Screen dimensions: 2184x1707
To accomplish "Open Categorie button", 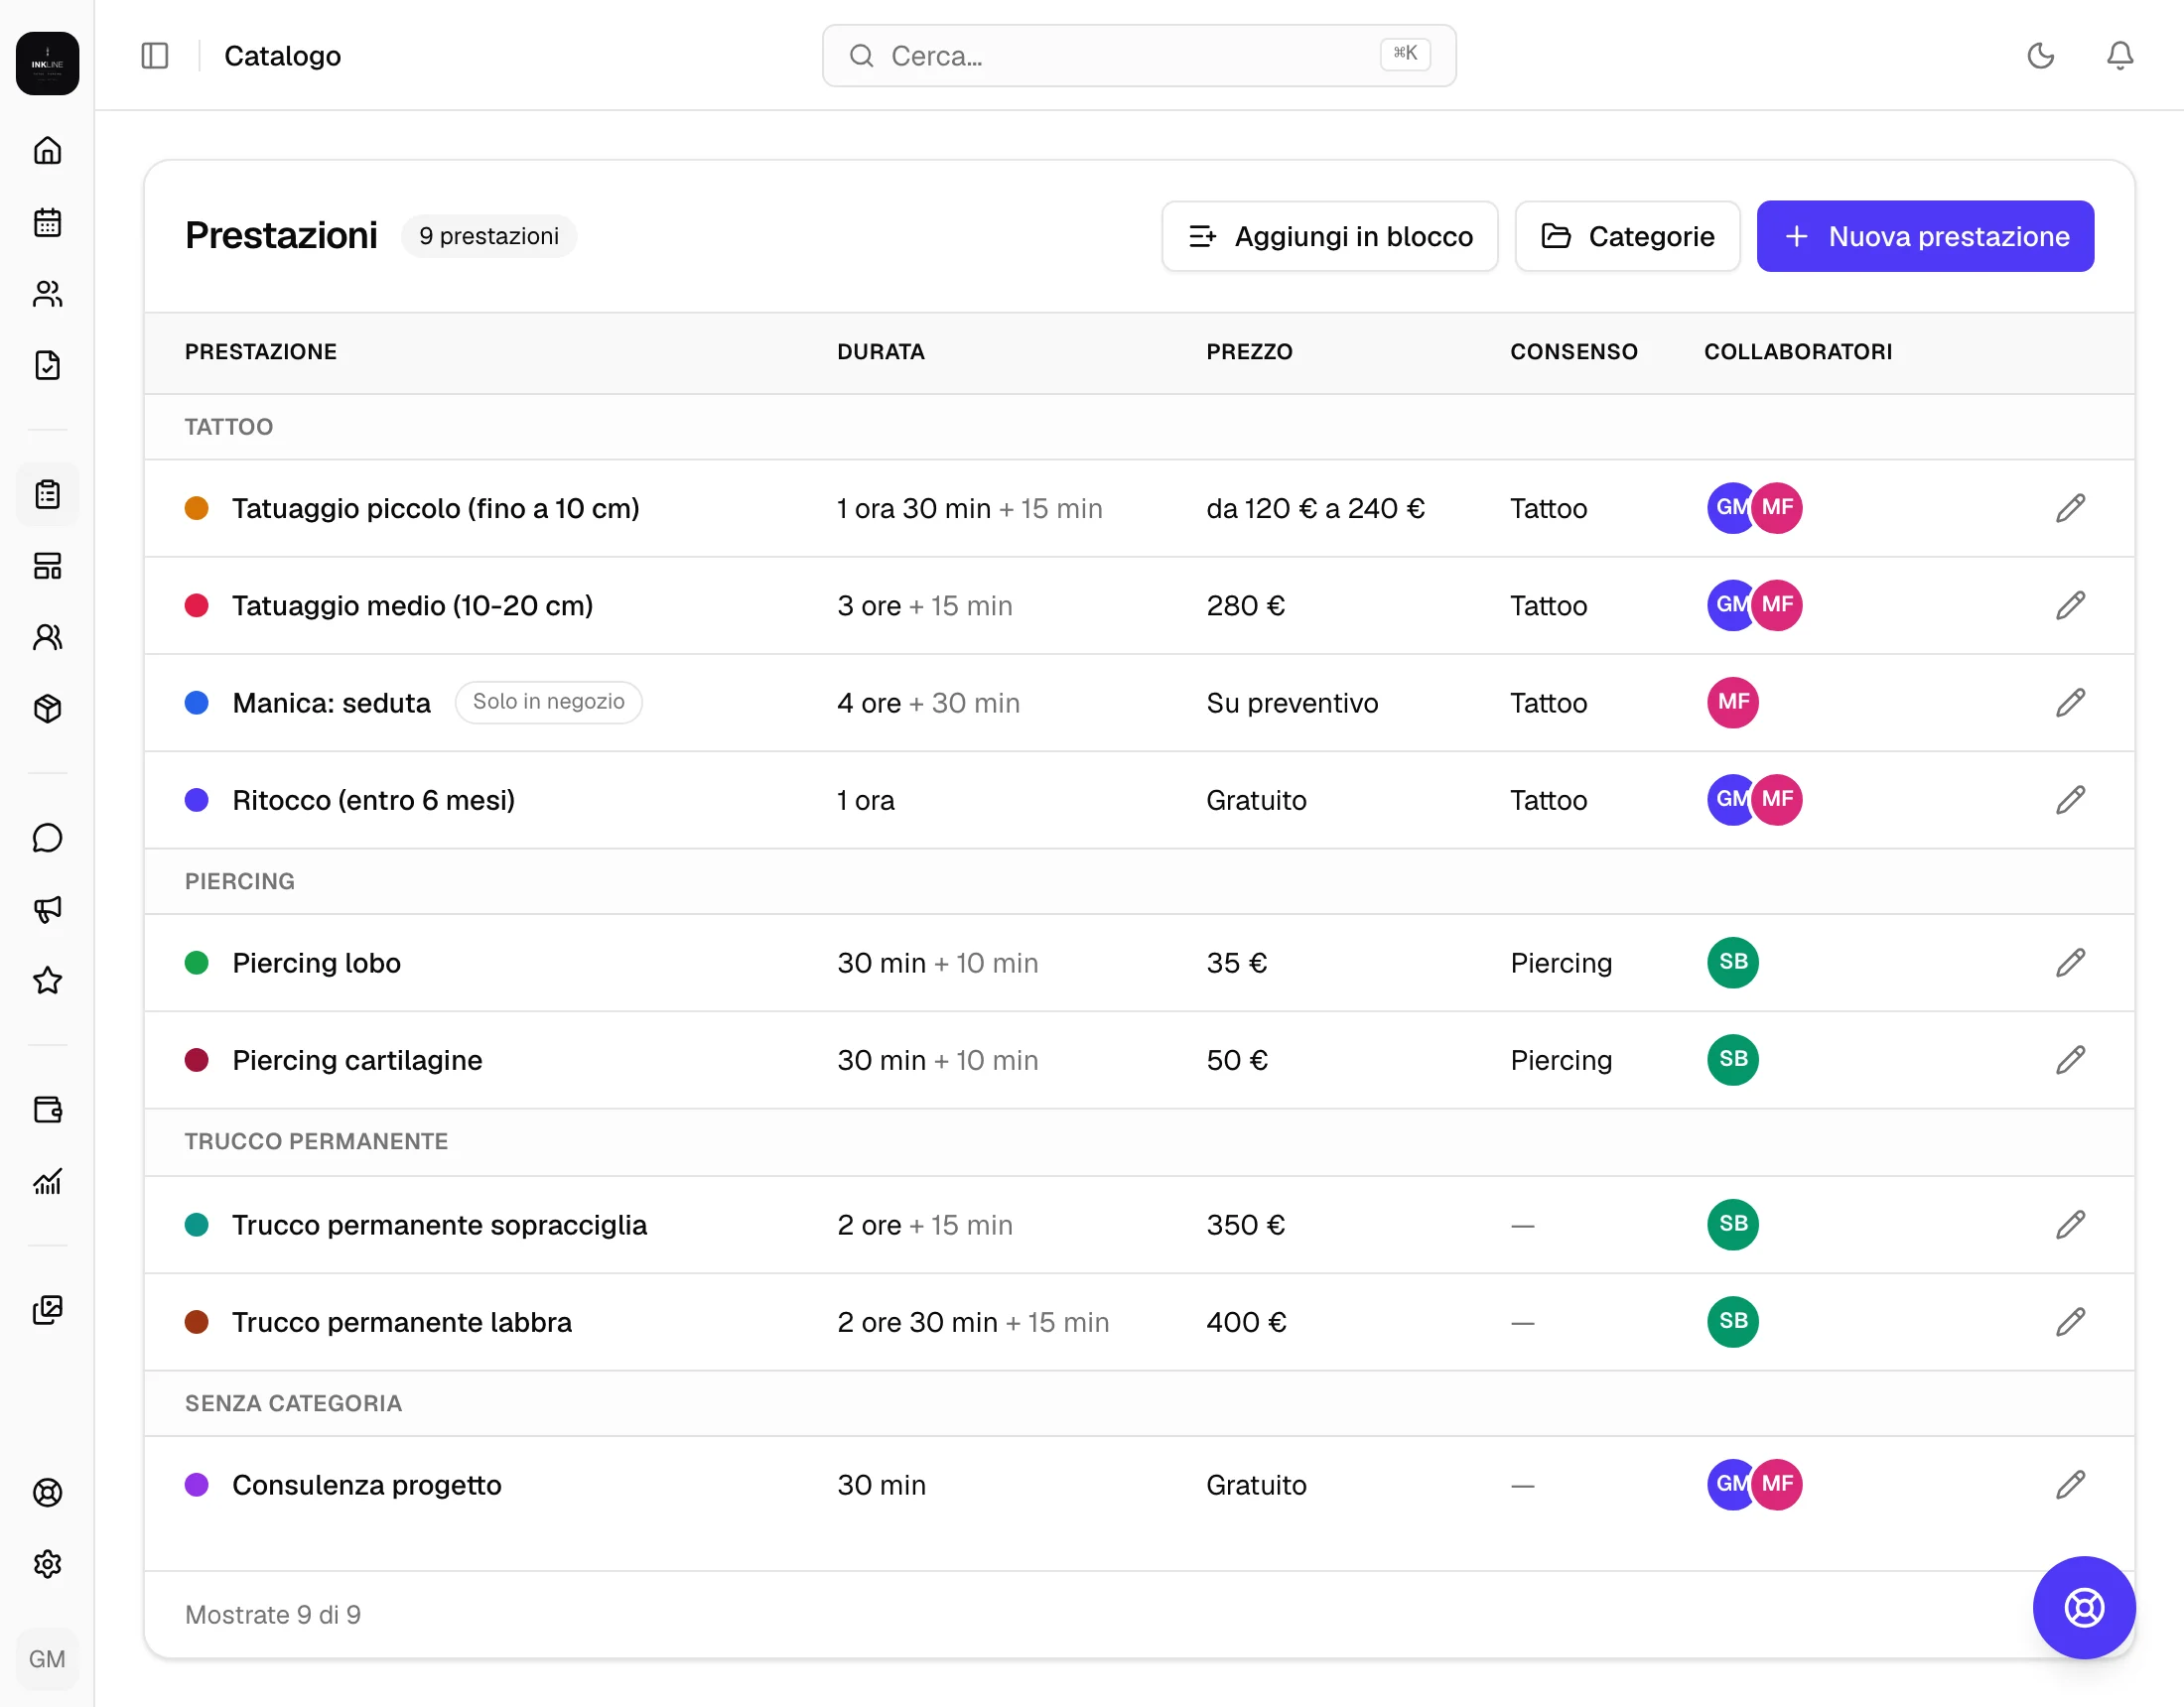I will point(1627,236).
